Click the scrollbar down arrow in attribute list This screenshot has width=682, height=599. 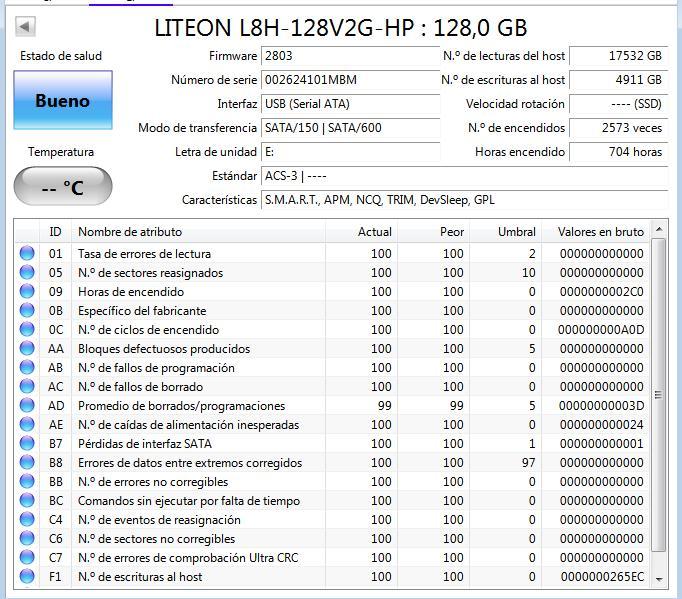659,579
